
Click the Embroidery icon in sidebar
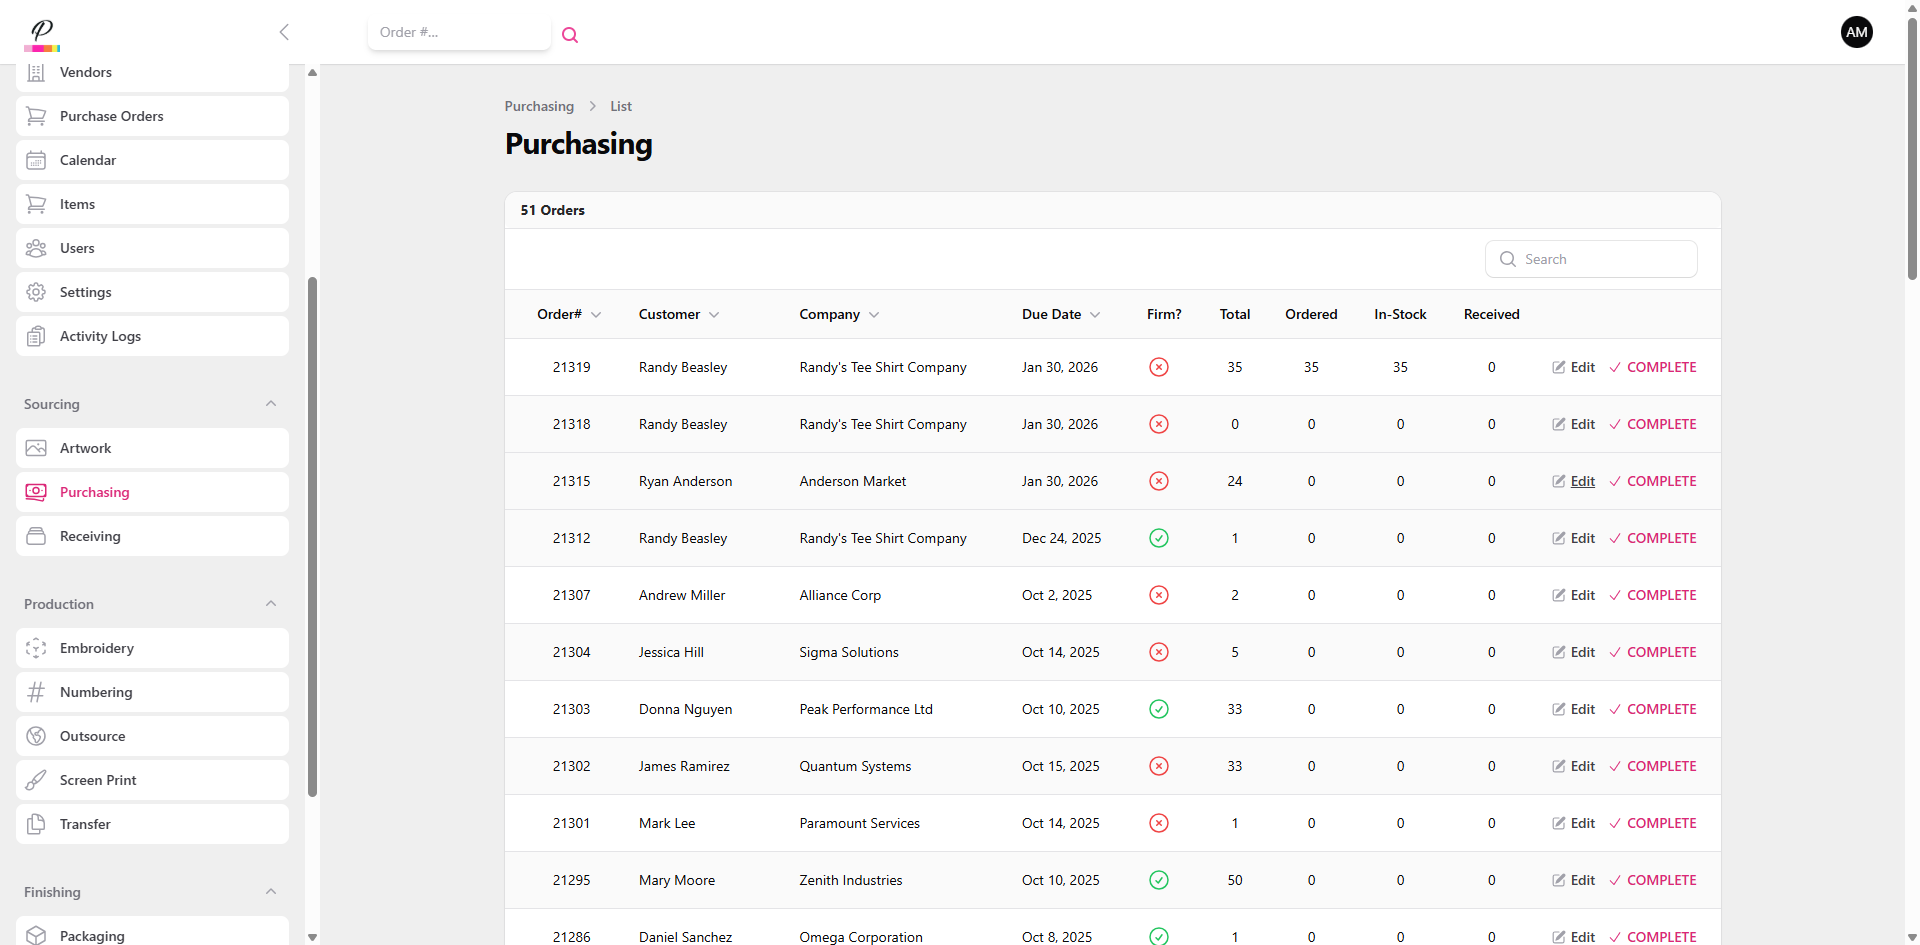pos(36,648)
